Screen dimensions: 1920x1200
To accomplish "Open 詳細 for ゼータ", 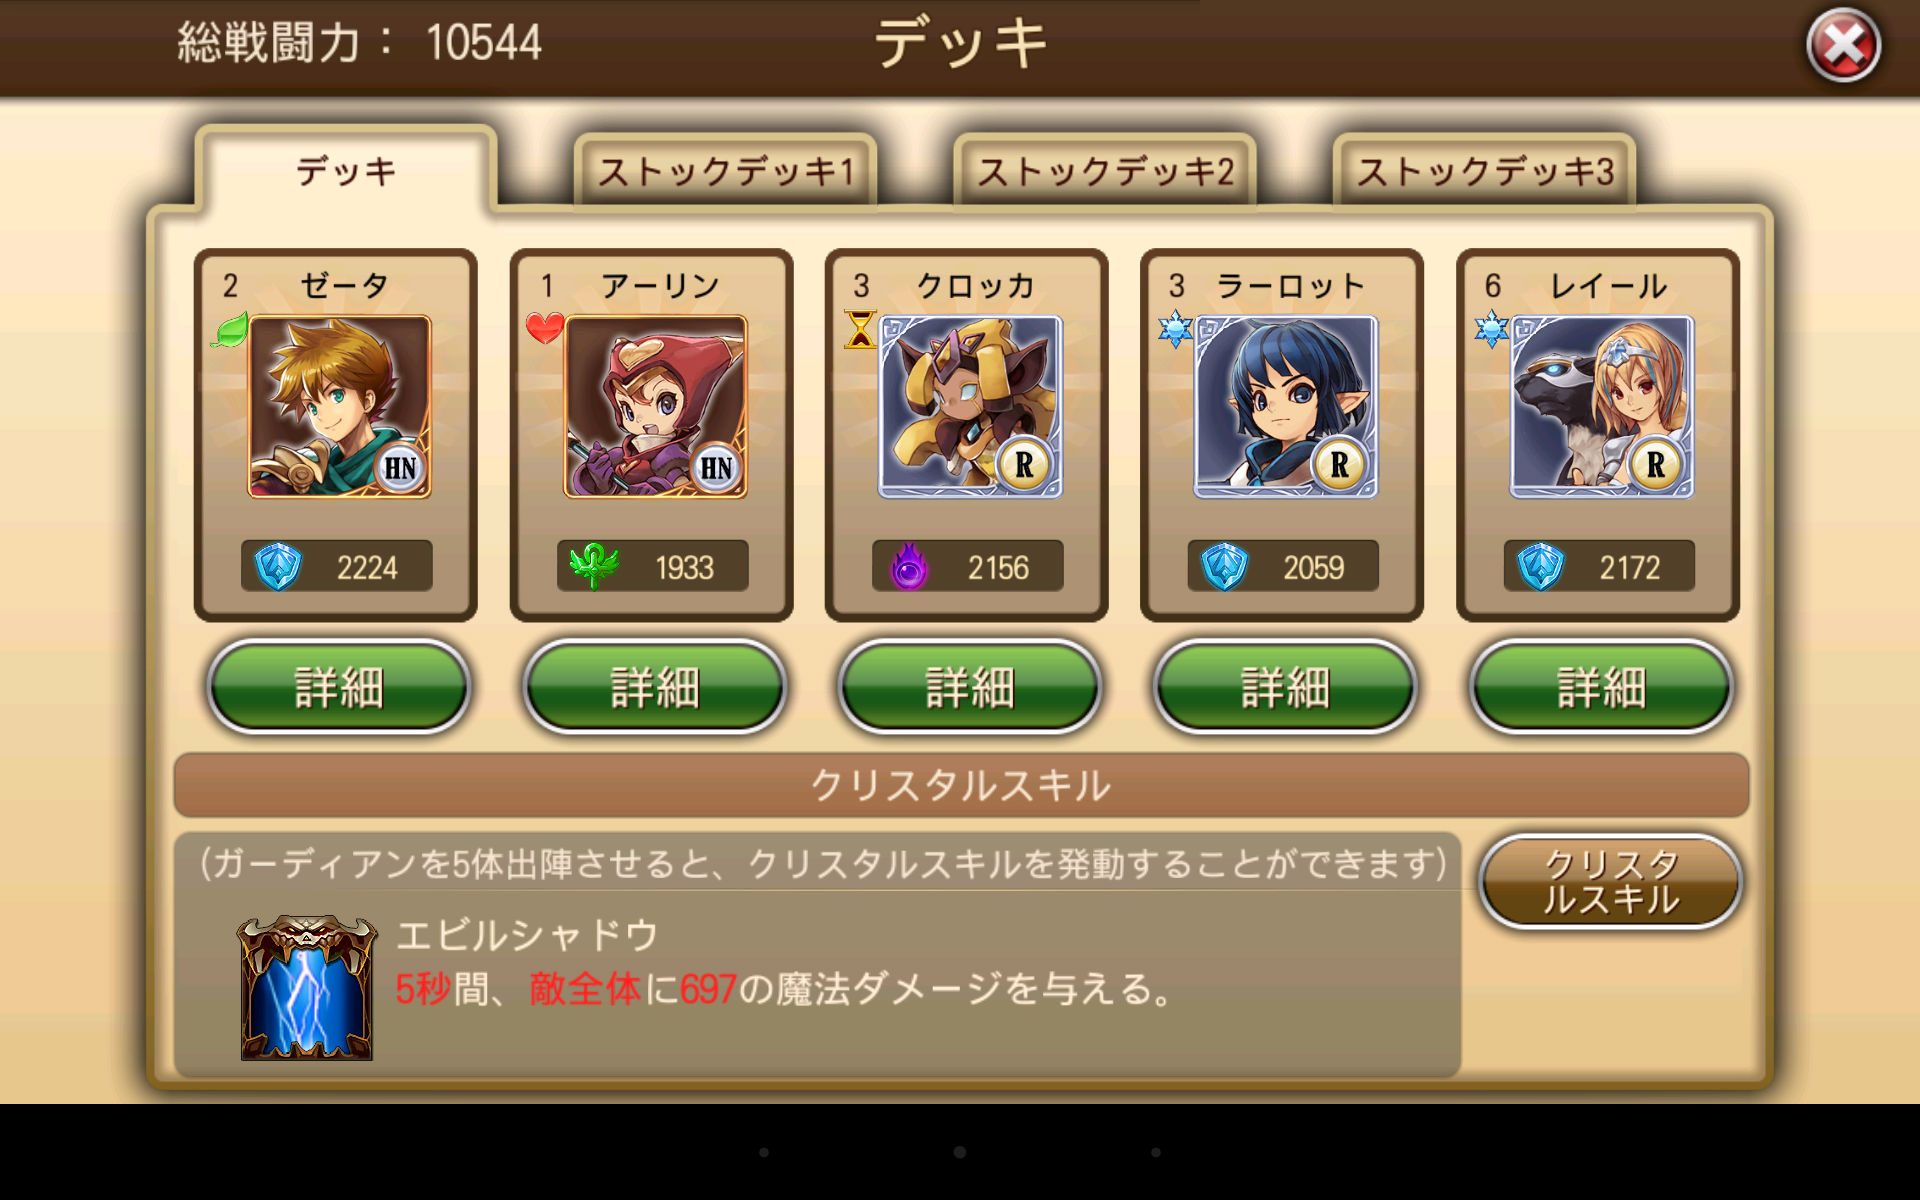I will 339,687.
